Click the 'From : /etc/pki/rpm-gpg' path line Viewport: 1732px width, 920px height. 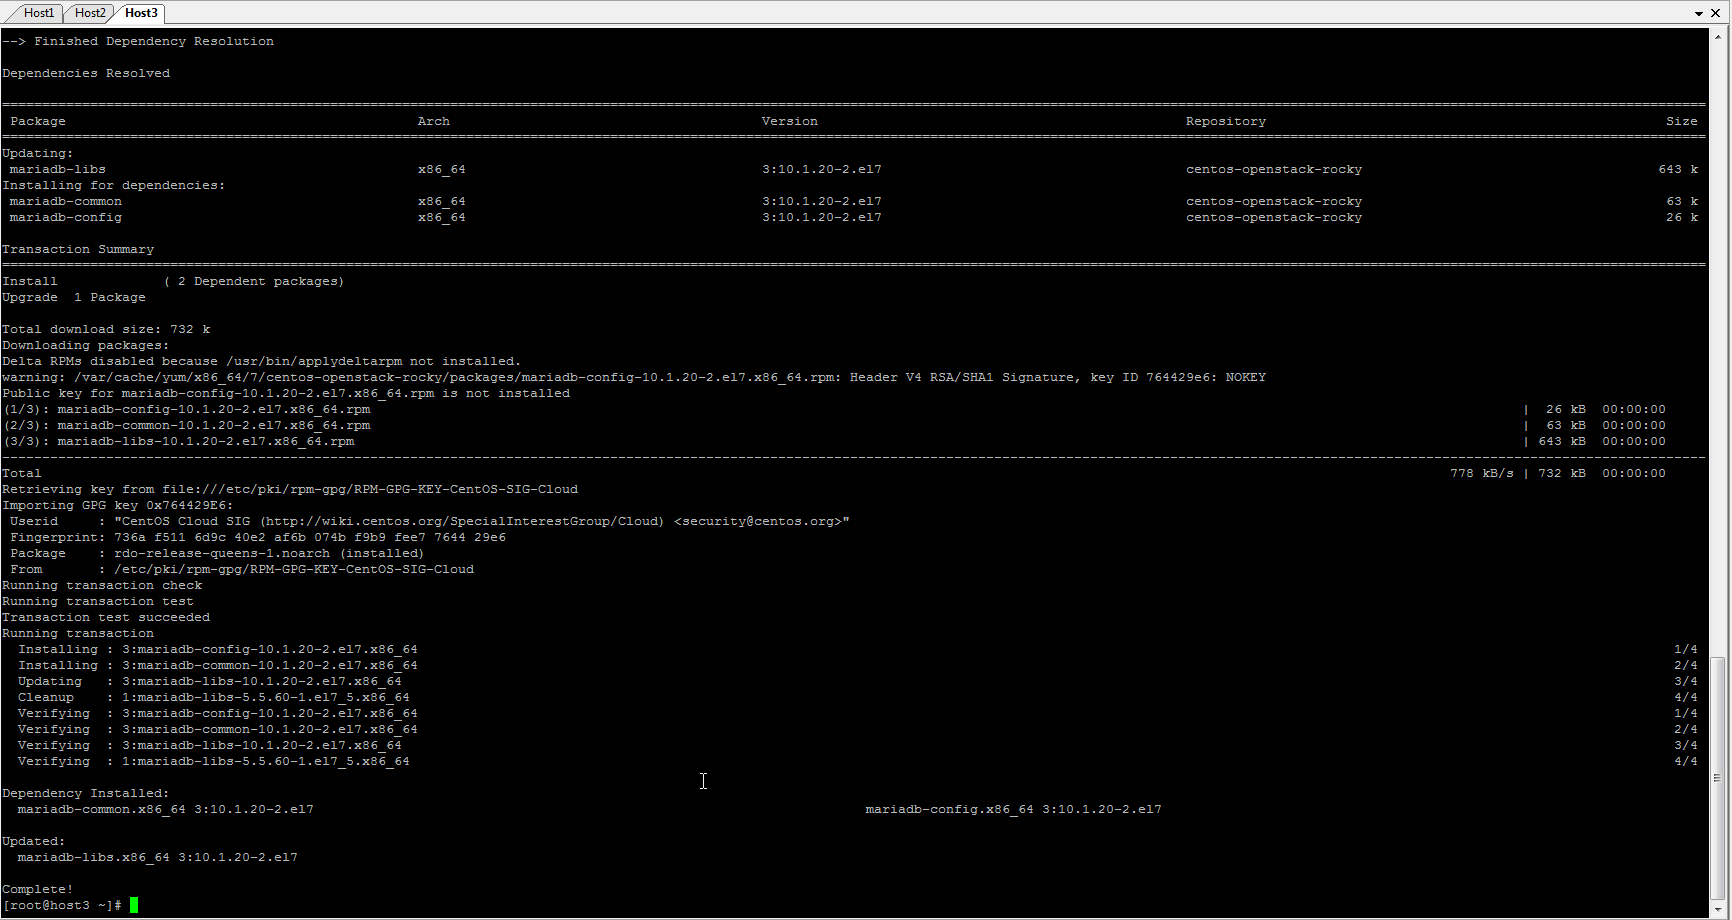(x=242, y=569)
